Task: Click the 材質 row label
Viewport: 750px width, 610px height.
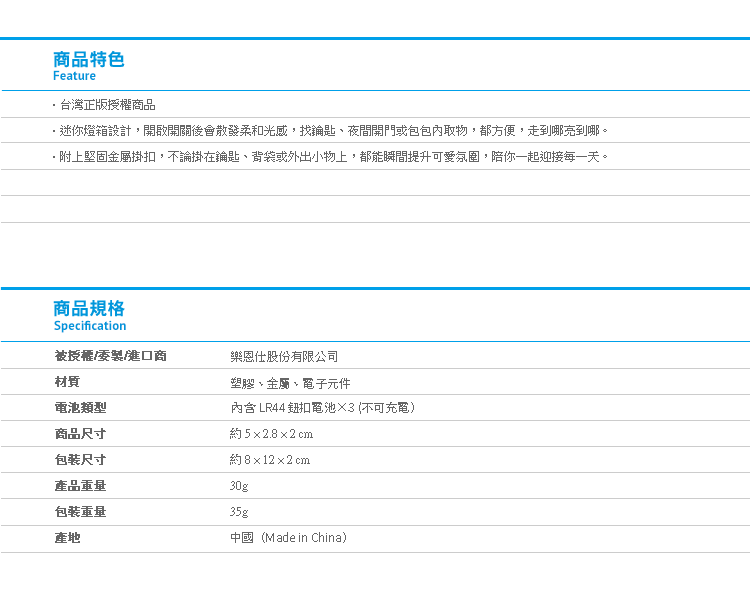Action: click(x=67, y=382)
